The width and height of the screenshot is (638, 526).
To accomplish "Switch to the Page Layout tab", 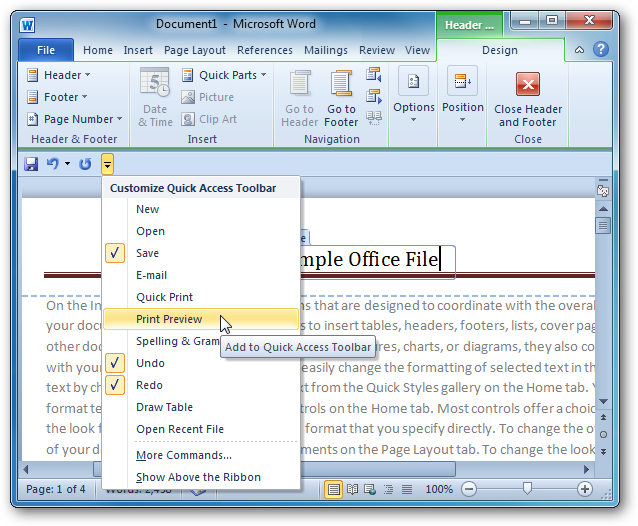I will 194,50.
